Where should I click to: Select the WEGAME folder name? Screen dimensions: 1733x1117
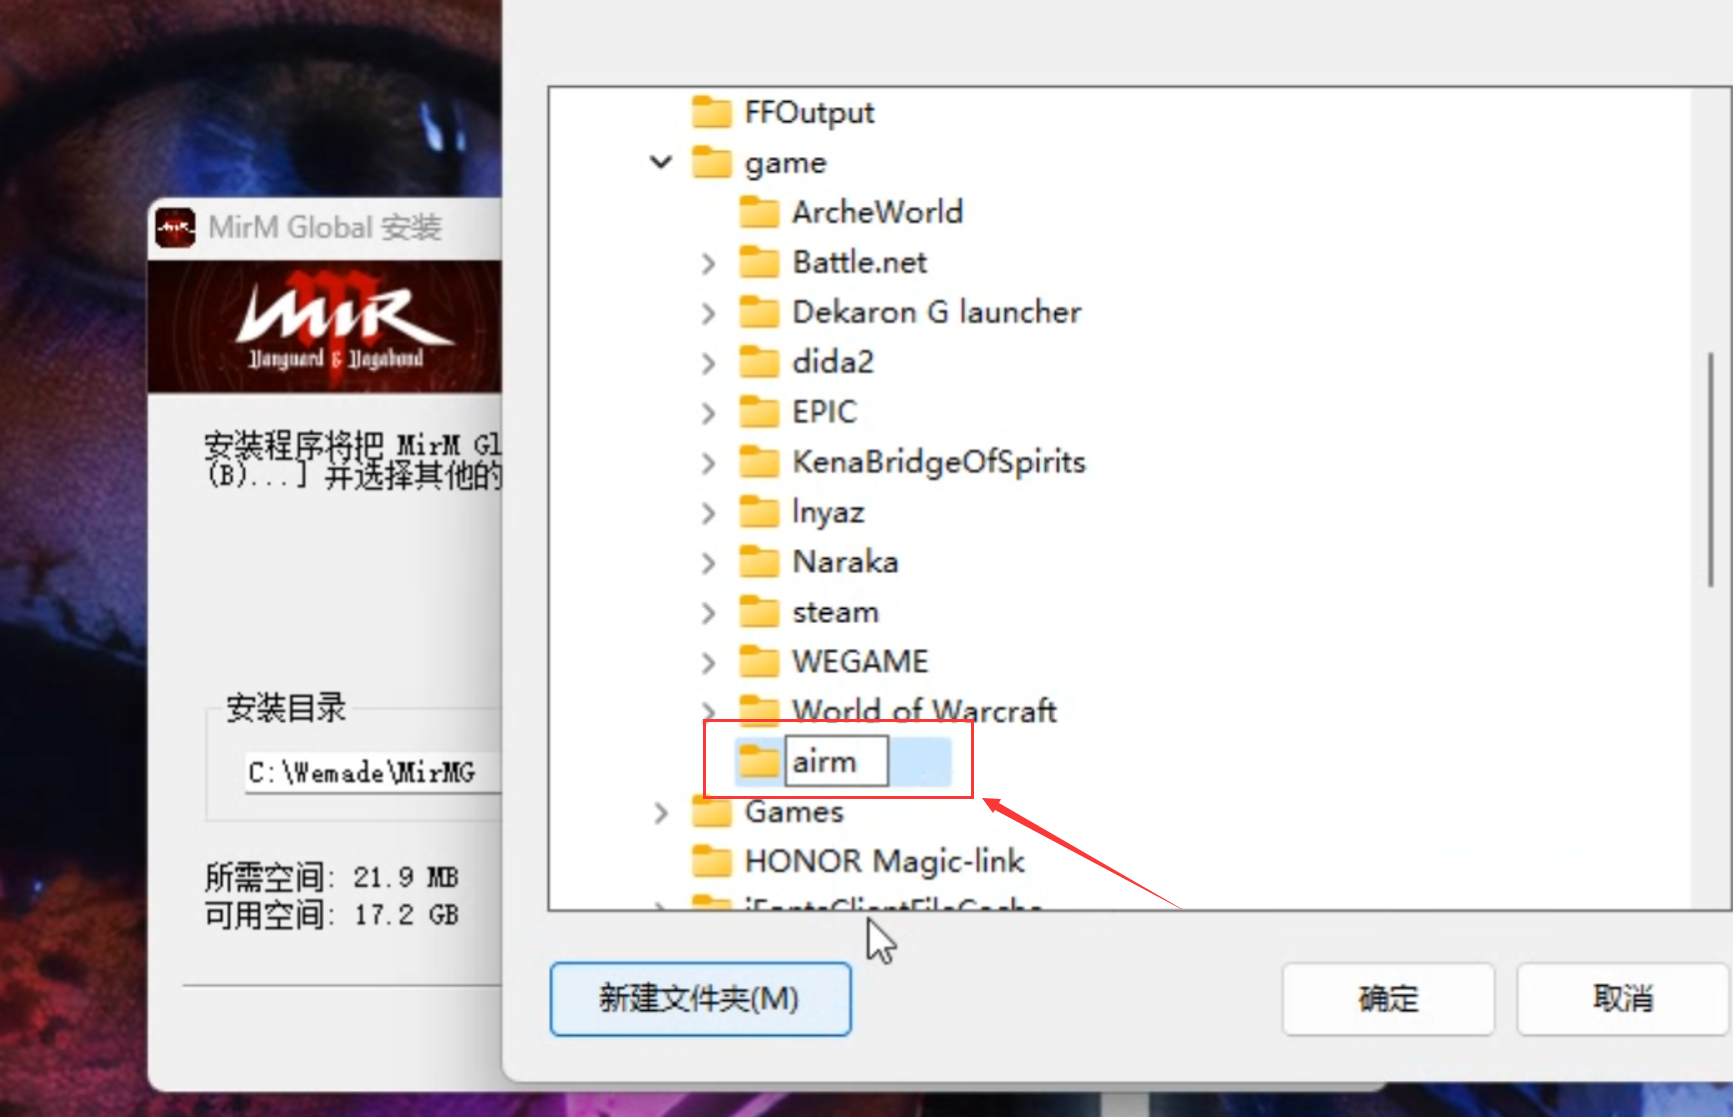[x=861, y=662]
